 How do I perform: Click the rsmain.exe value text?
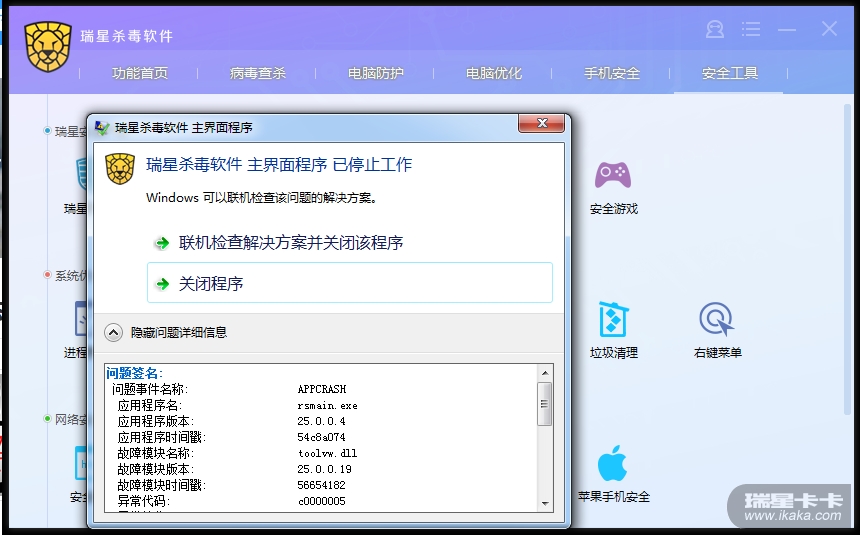pyautogui.click(x=327, y=406)
